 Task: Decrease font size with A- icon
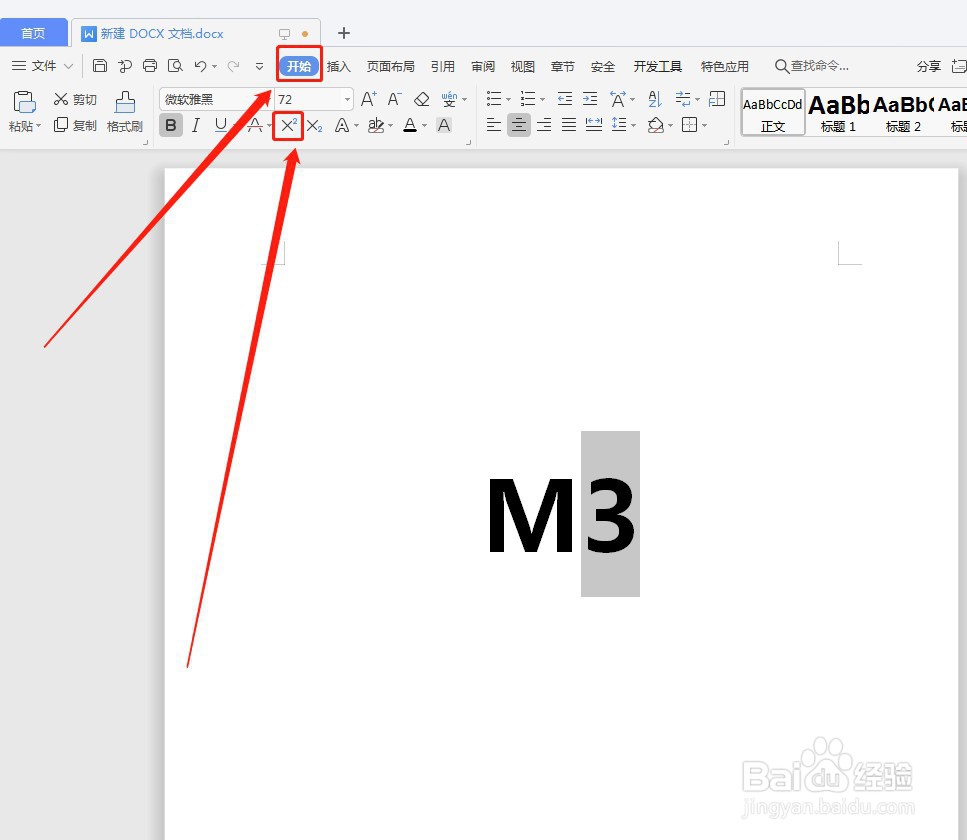[395, 99]
